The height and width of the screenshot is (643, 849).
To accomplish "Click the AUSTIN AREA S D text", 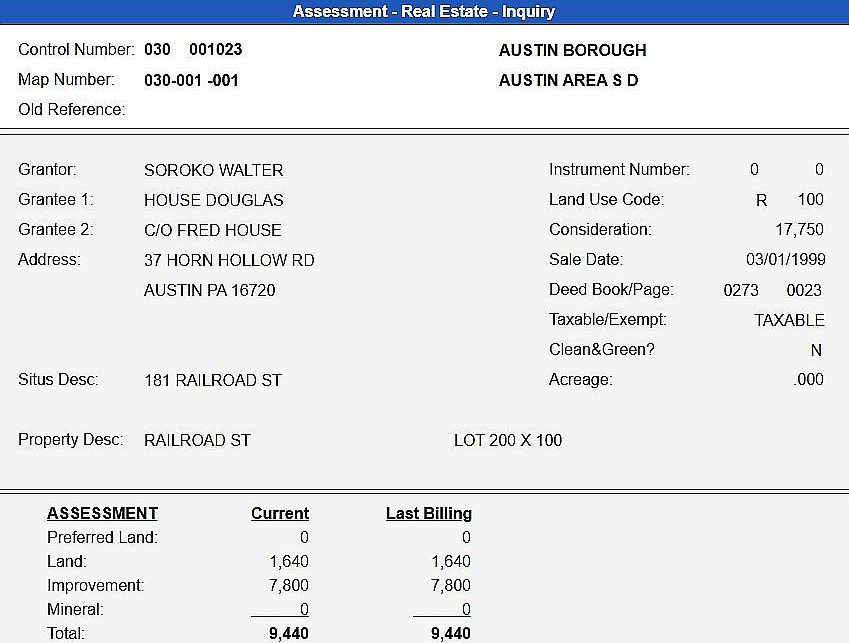I will (x=568, y=80).
